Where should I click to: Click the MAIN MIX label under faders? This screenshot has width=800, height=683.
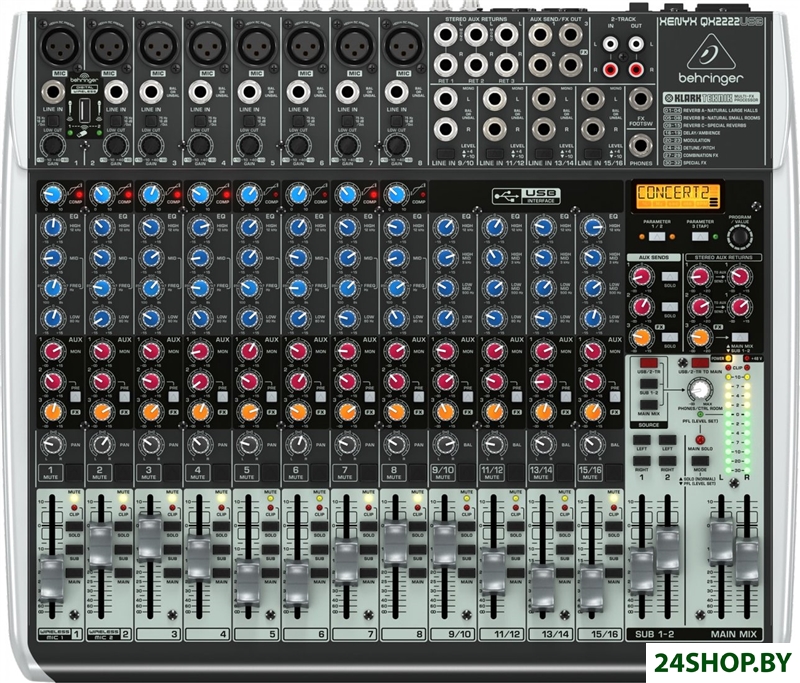pyautogui.click(x=733, y=634)
